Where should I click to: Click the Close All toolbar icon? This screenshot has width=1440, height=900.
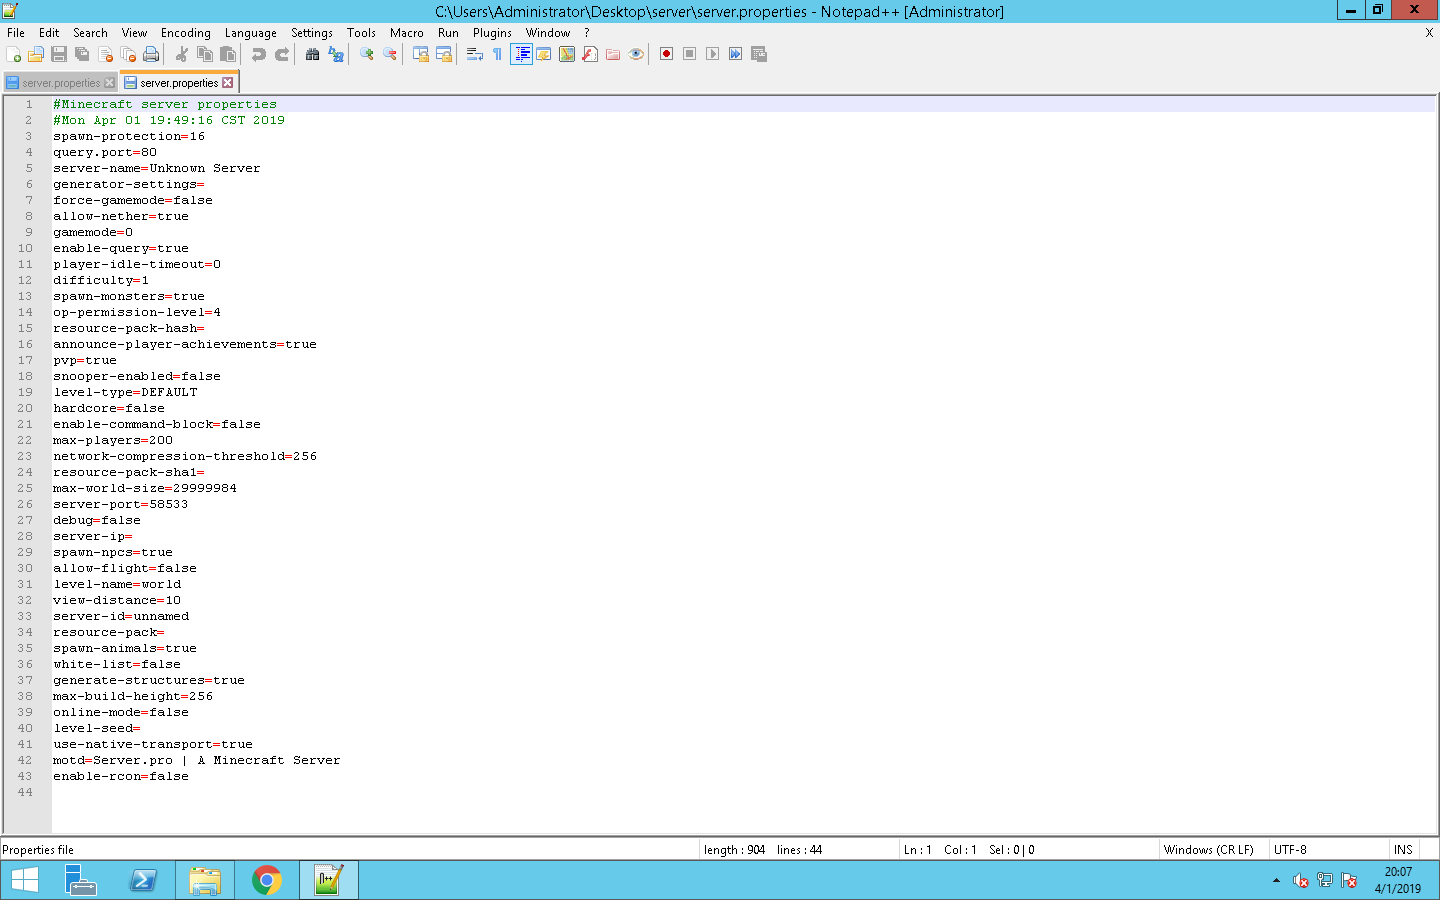coord(128,54)
